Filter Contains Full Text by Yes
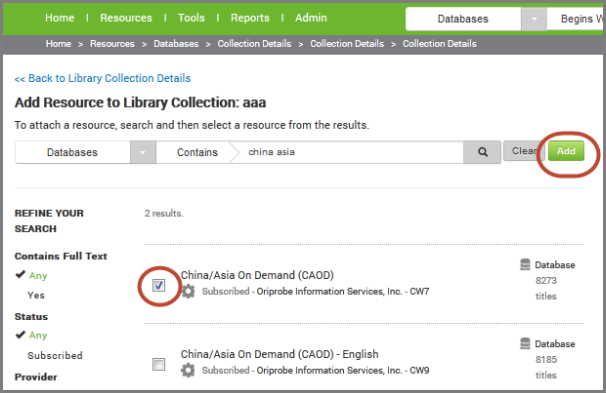This screenshot has height=393, width=606. coord(36,295)
